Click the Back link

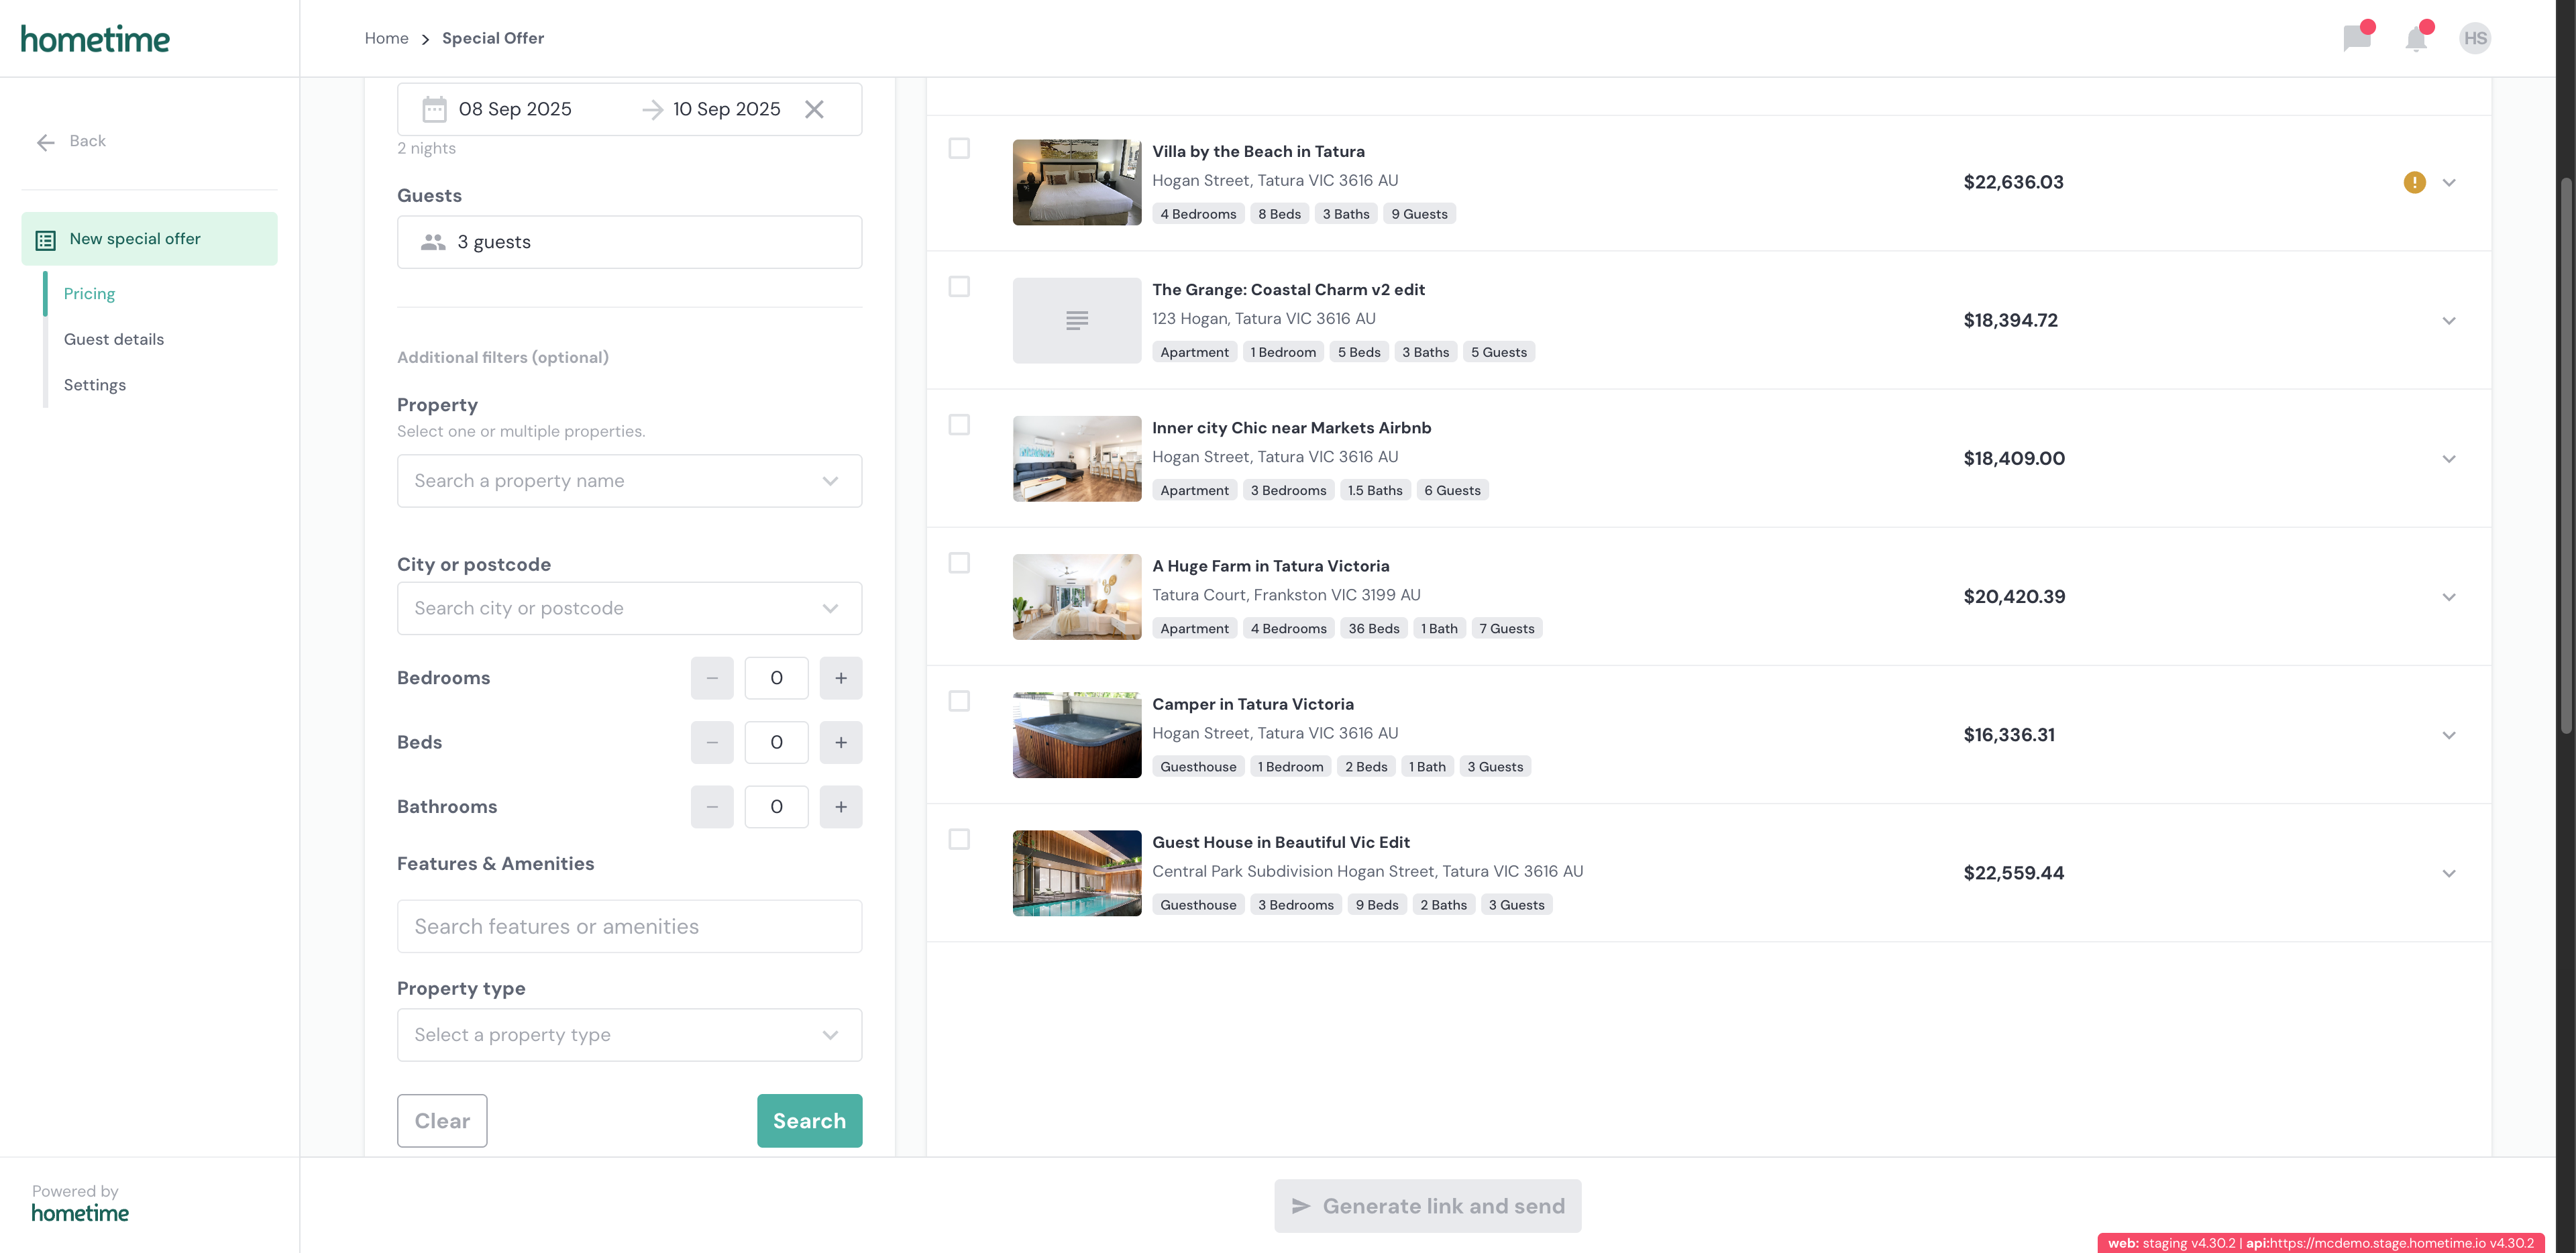click(87, 141)
